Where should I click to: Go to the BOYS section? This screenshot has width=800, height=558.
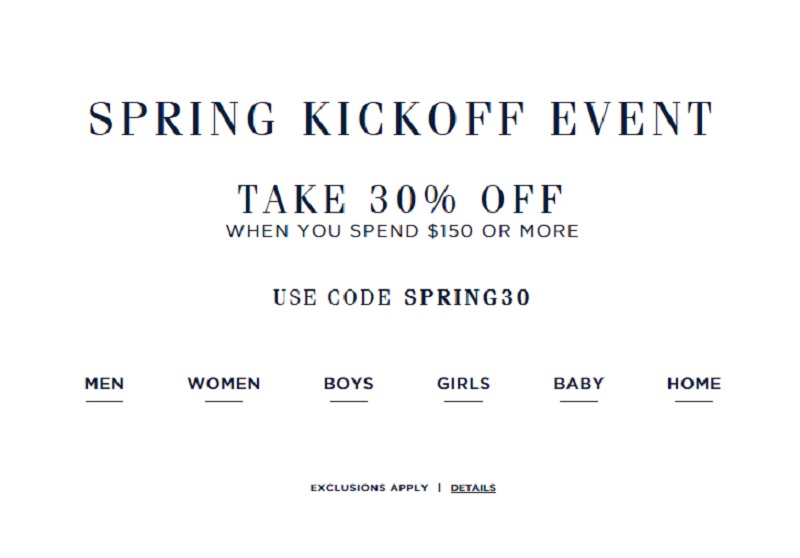[349, 384]
